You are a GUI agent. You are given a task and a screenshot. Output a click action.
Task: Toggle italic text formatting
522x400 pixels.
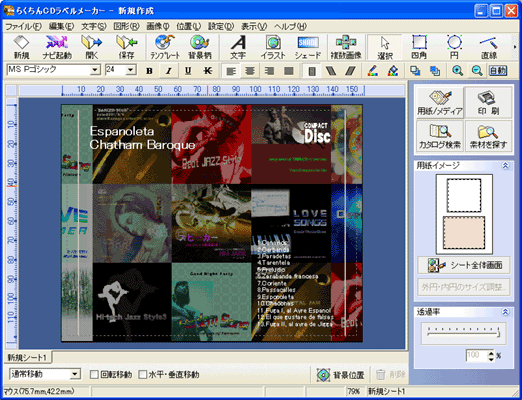pyautogui.click(x=169, y=71)
